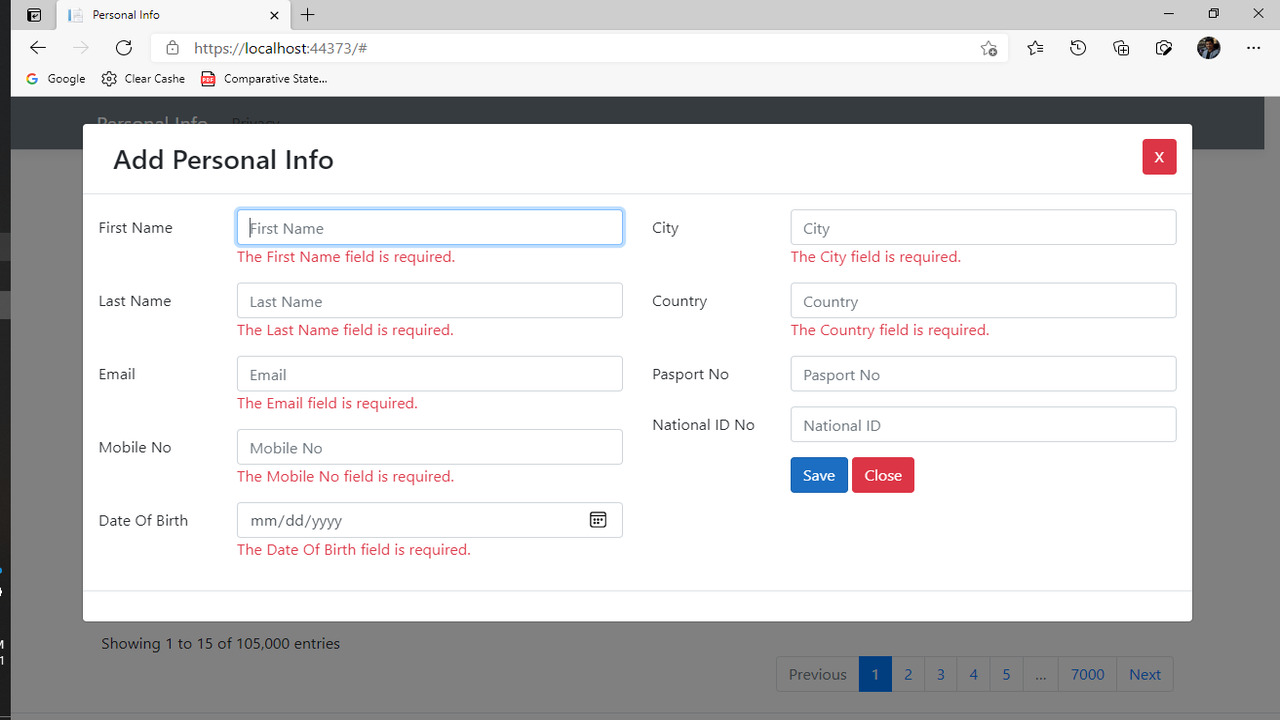Screen dimensions: 1280x720
Task: Dismiss the dialog with the X button
Action: [x=1159, y=157]
